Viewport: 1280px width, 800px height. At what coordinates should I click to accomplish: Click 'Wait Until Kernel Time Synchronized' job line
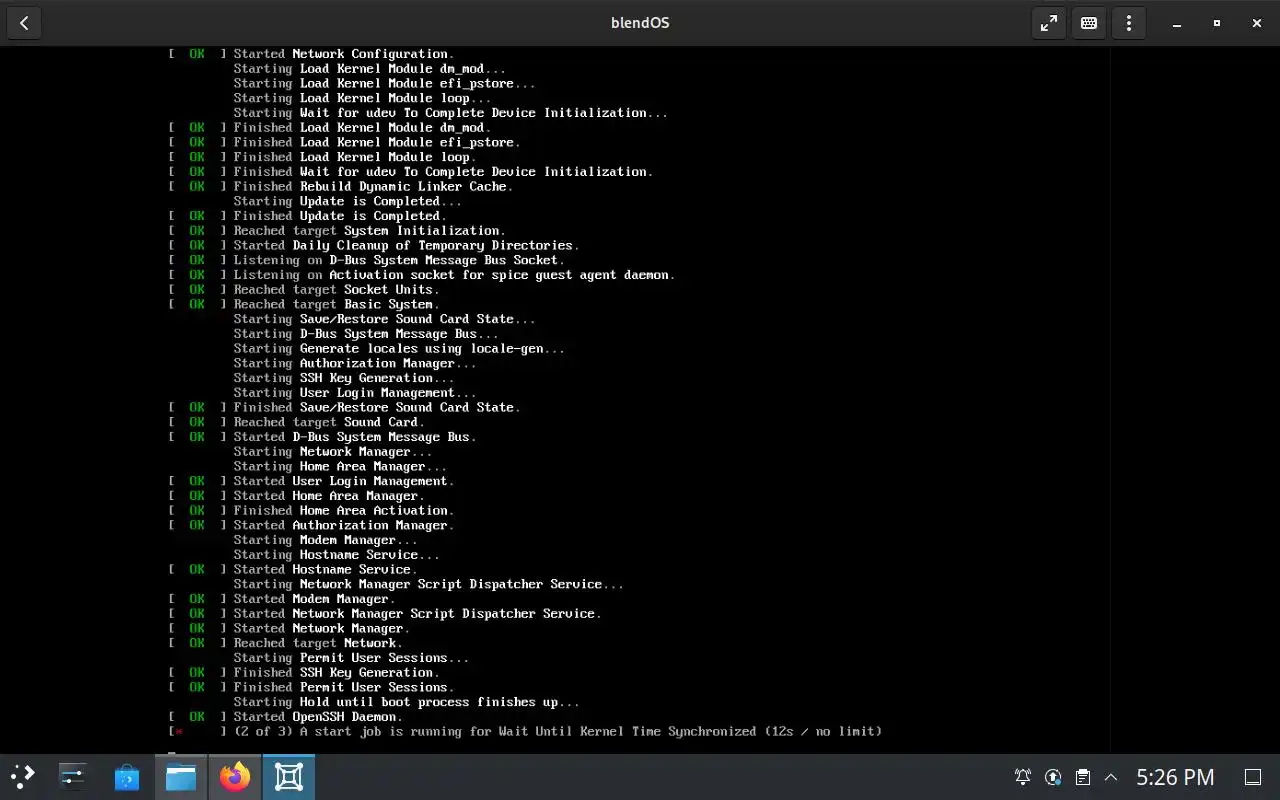click(x=558, y=731)
